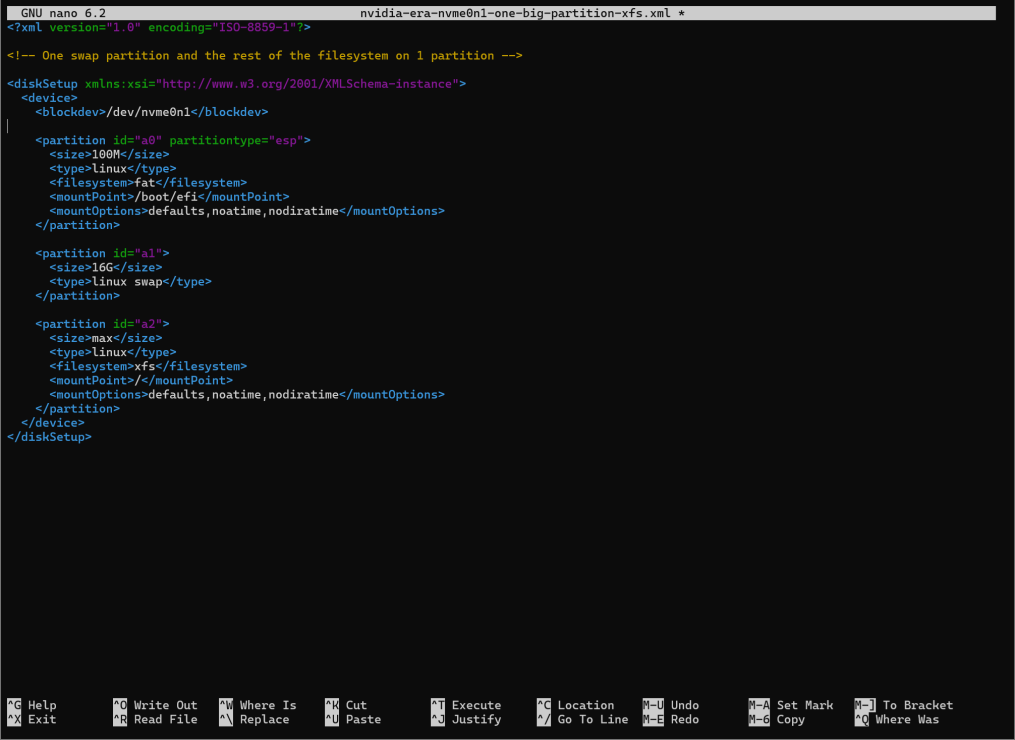
Task: Click the M-E Redo shortcut
Action: [x=671, y=719]
